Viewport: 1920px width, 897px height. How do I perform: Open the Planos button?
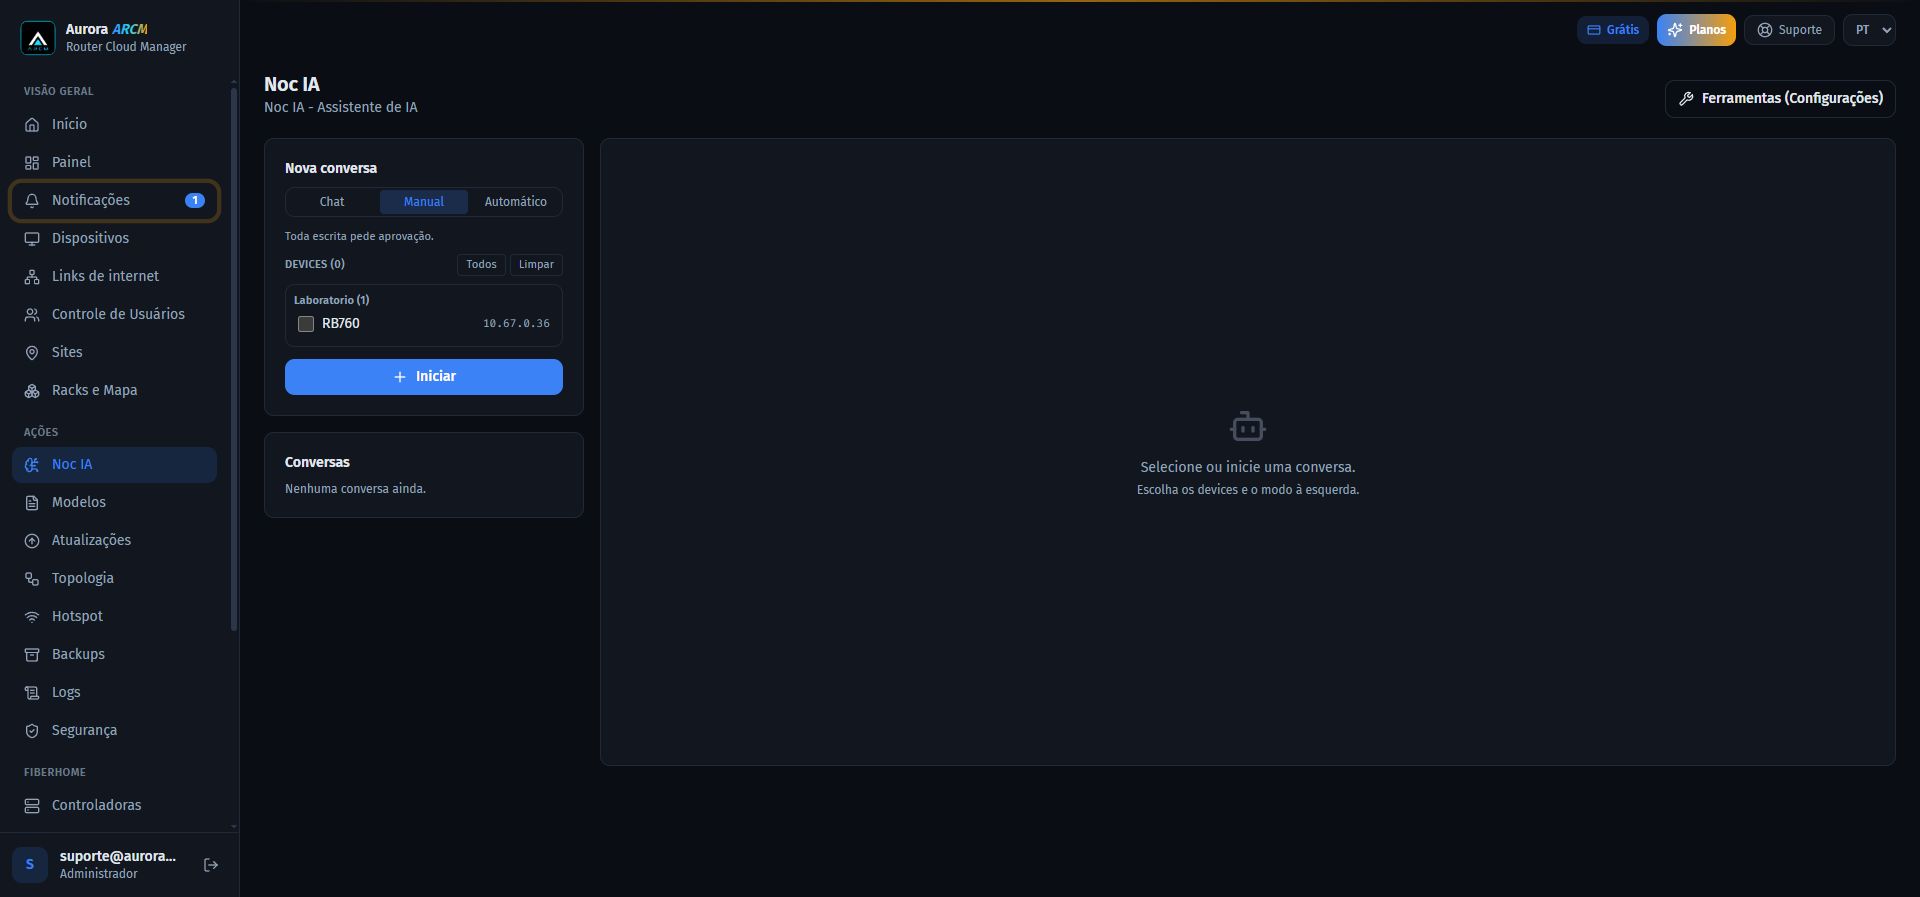(1696, 30)
